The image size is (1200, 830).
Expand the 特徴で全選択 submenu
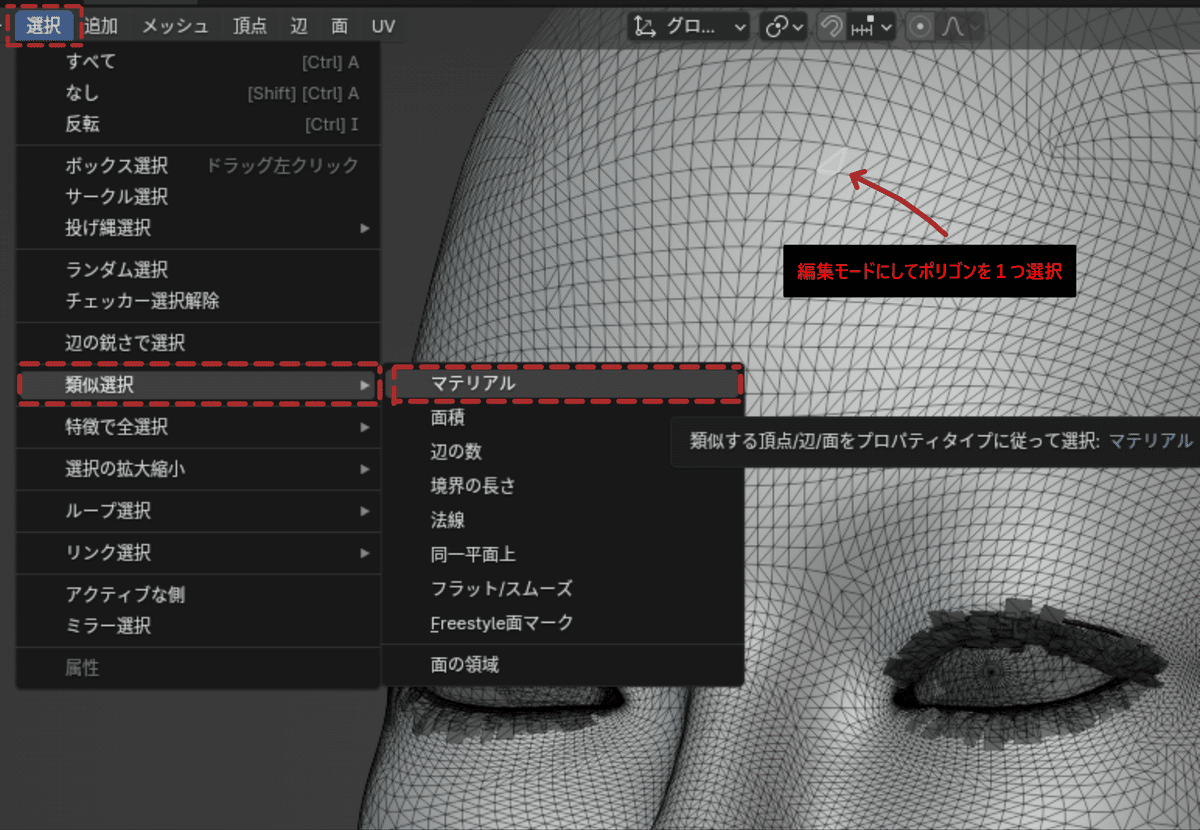[198, 427]
